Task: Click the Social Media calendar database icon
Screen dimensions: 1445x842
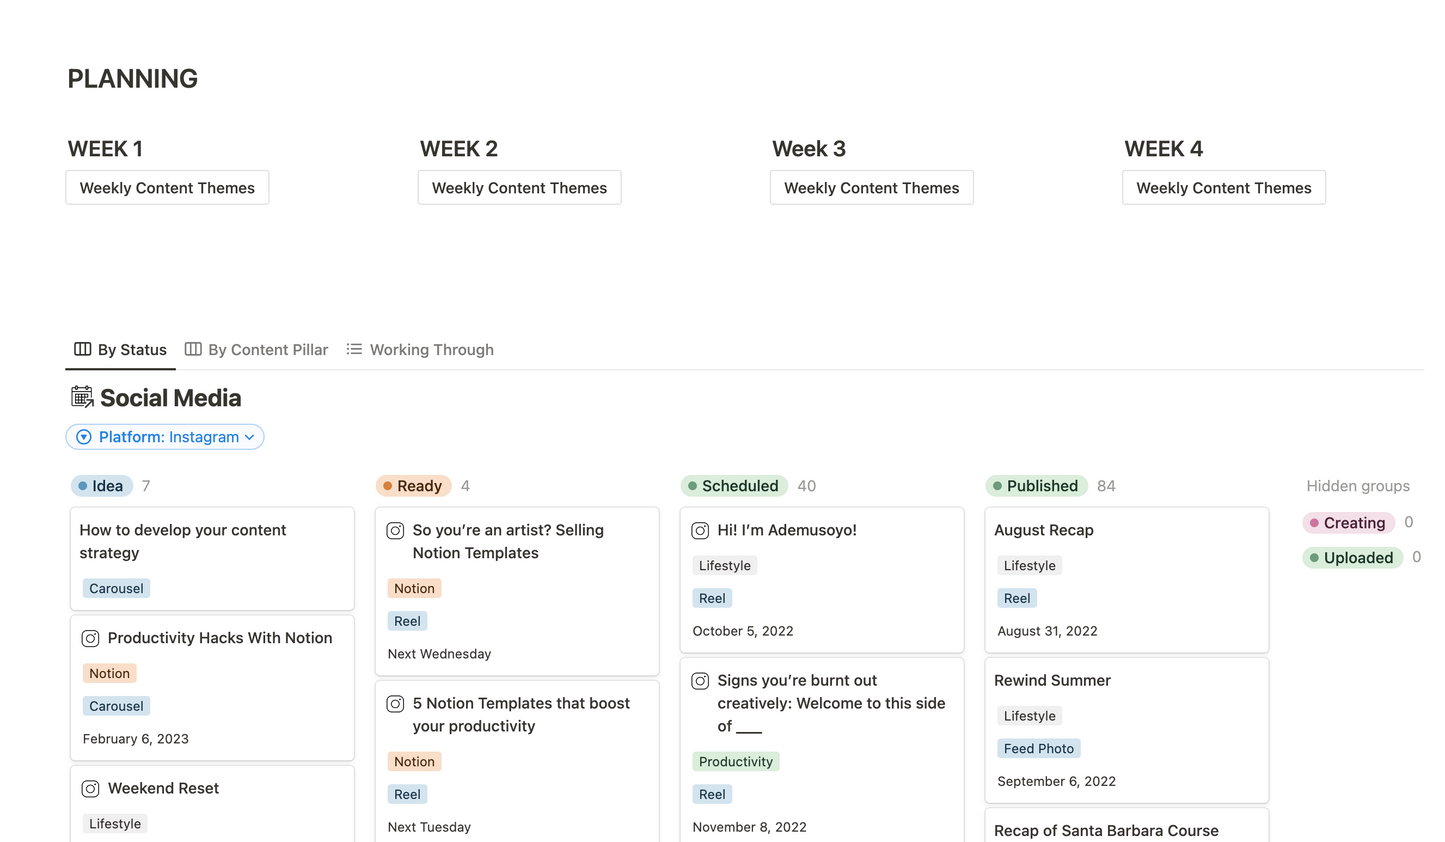Action: (82, 397)
